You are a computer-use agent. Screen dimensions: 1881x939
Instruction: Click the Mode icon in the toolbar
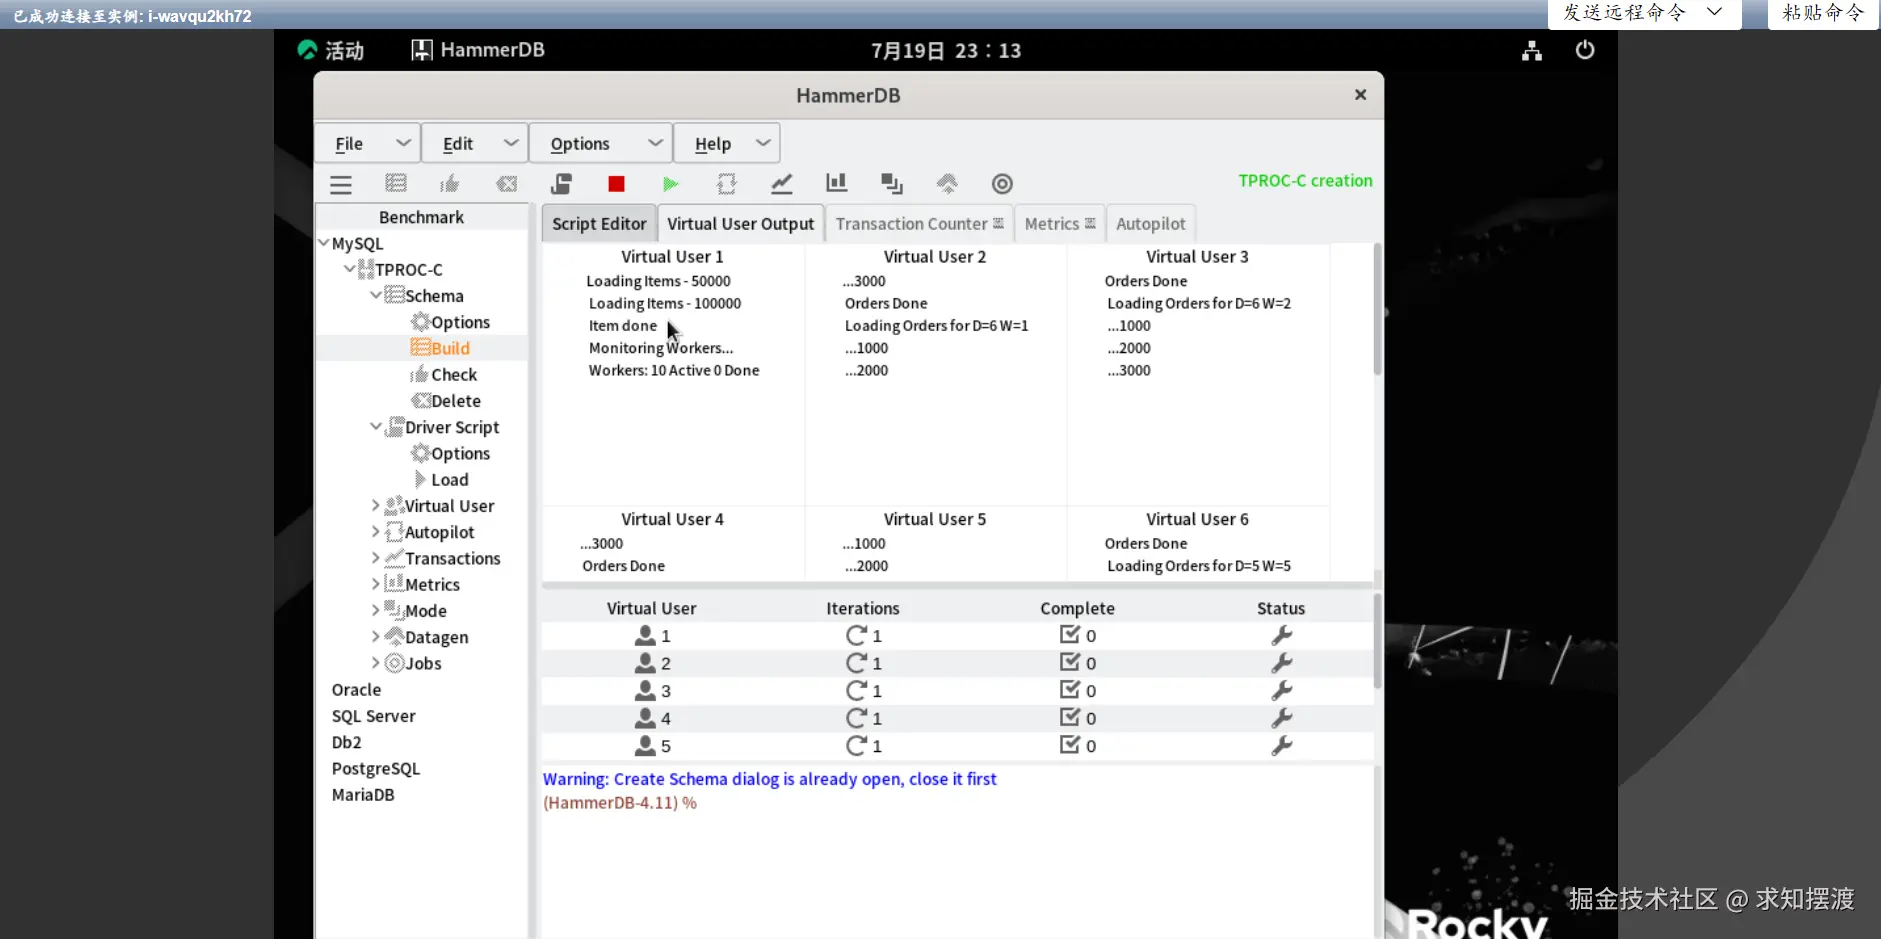pos(892,184)
